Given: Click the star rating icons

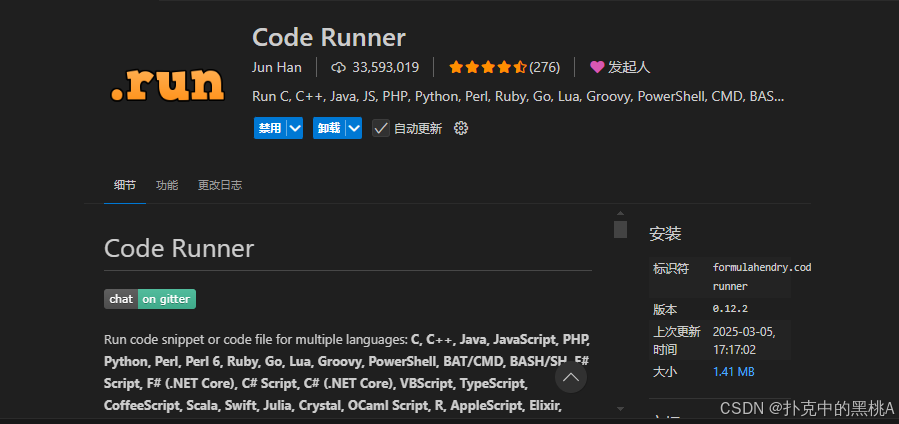Looking at the screenshot, I should [488, 67].
